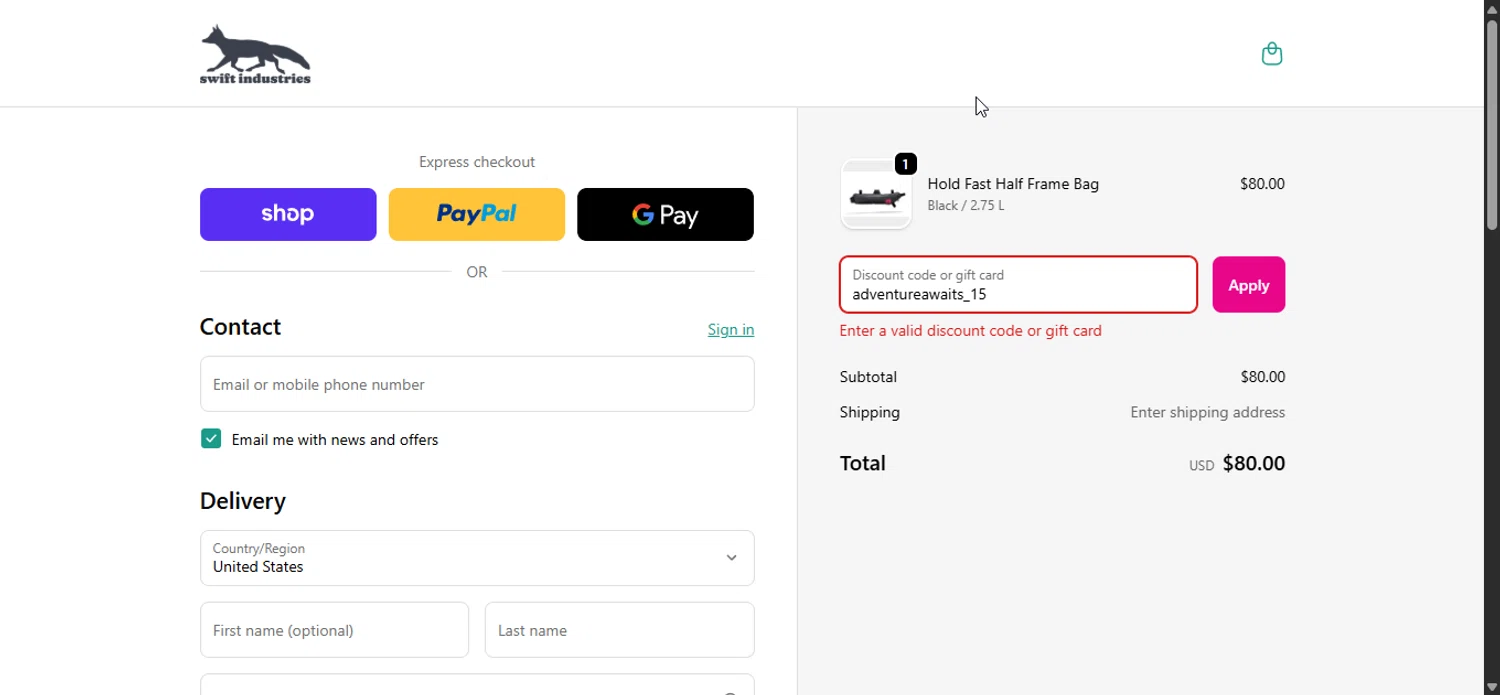Click the Last name field

619,630
